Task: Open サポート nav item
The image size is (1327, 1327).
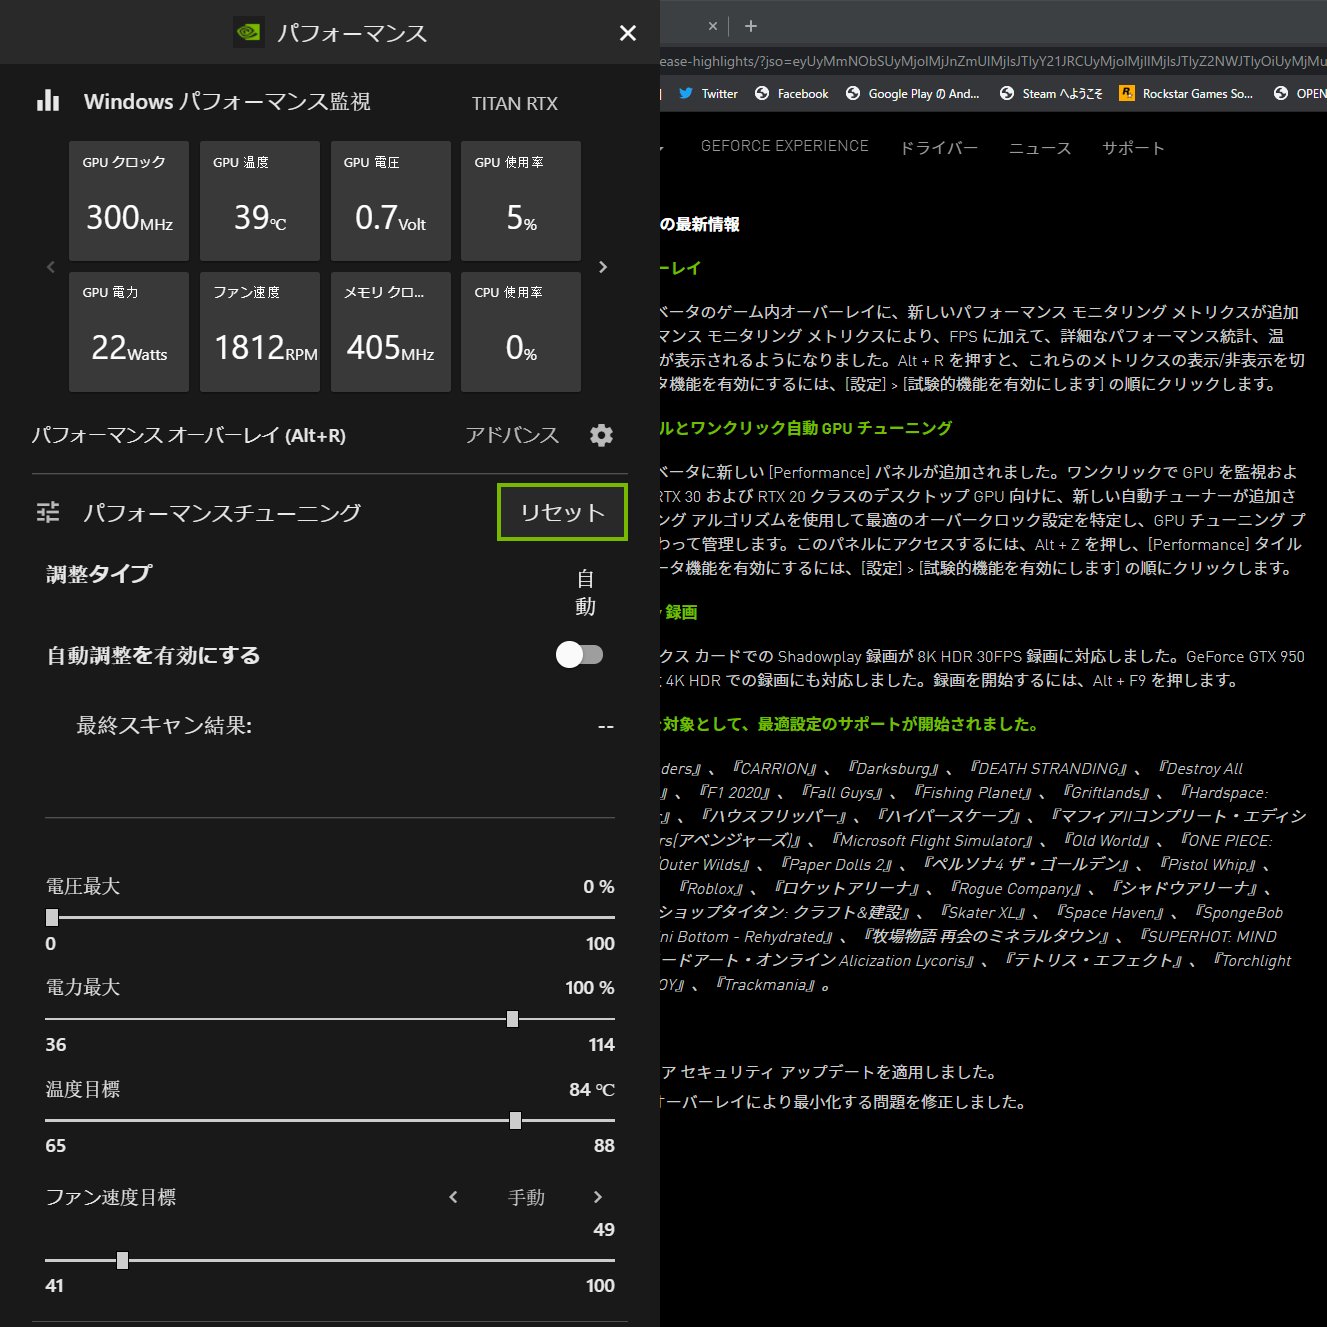Action: [1134, 148]
